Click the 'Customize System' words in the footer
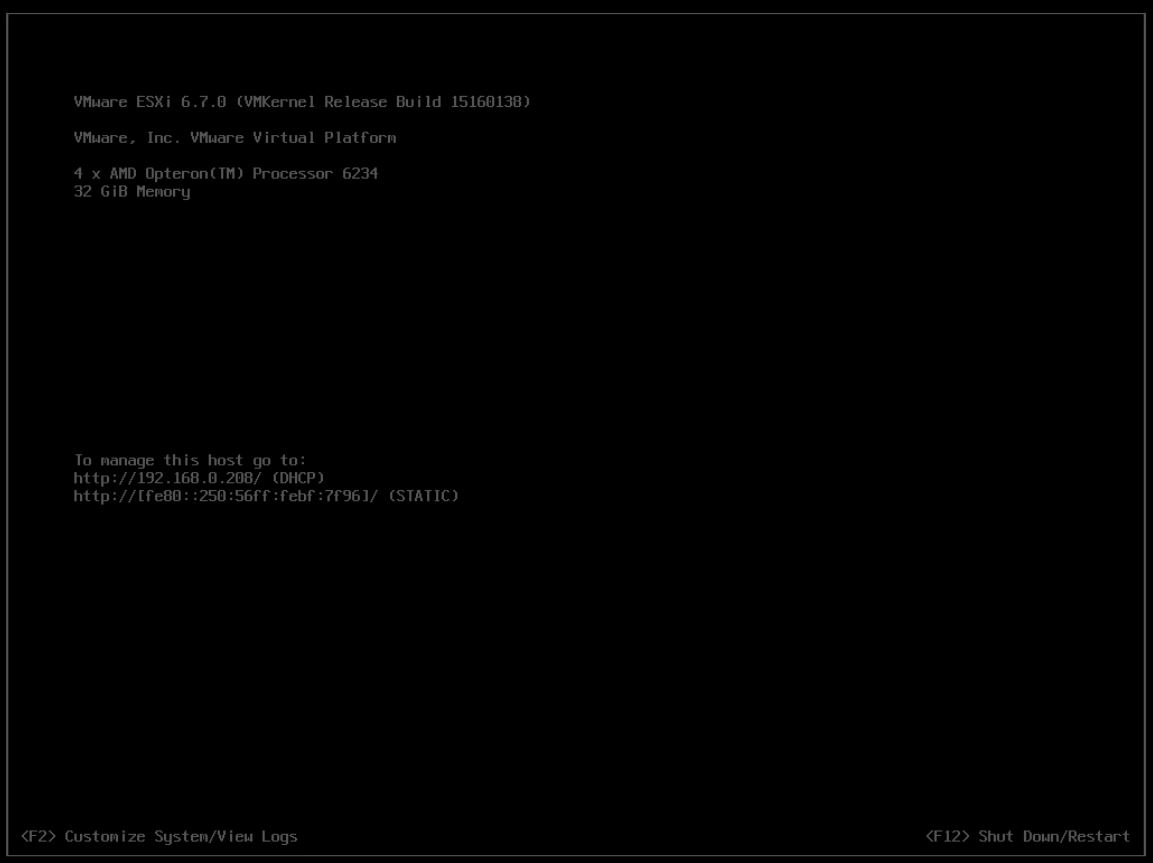This screenshot has width=1153, height=863. tap(136, 836)
